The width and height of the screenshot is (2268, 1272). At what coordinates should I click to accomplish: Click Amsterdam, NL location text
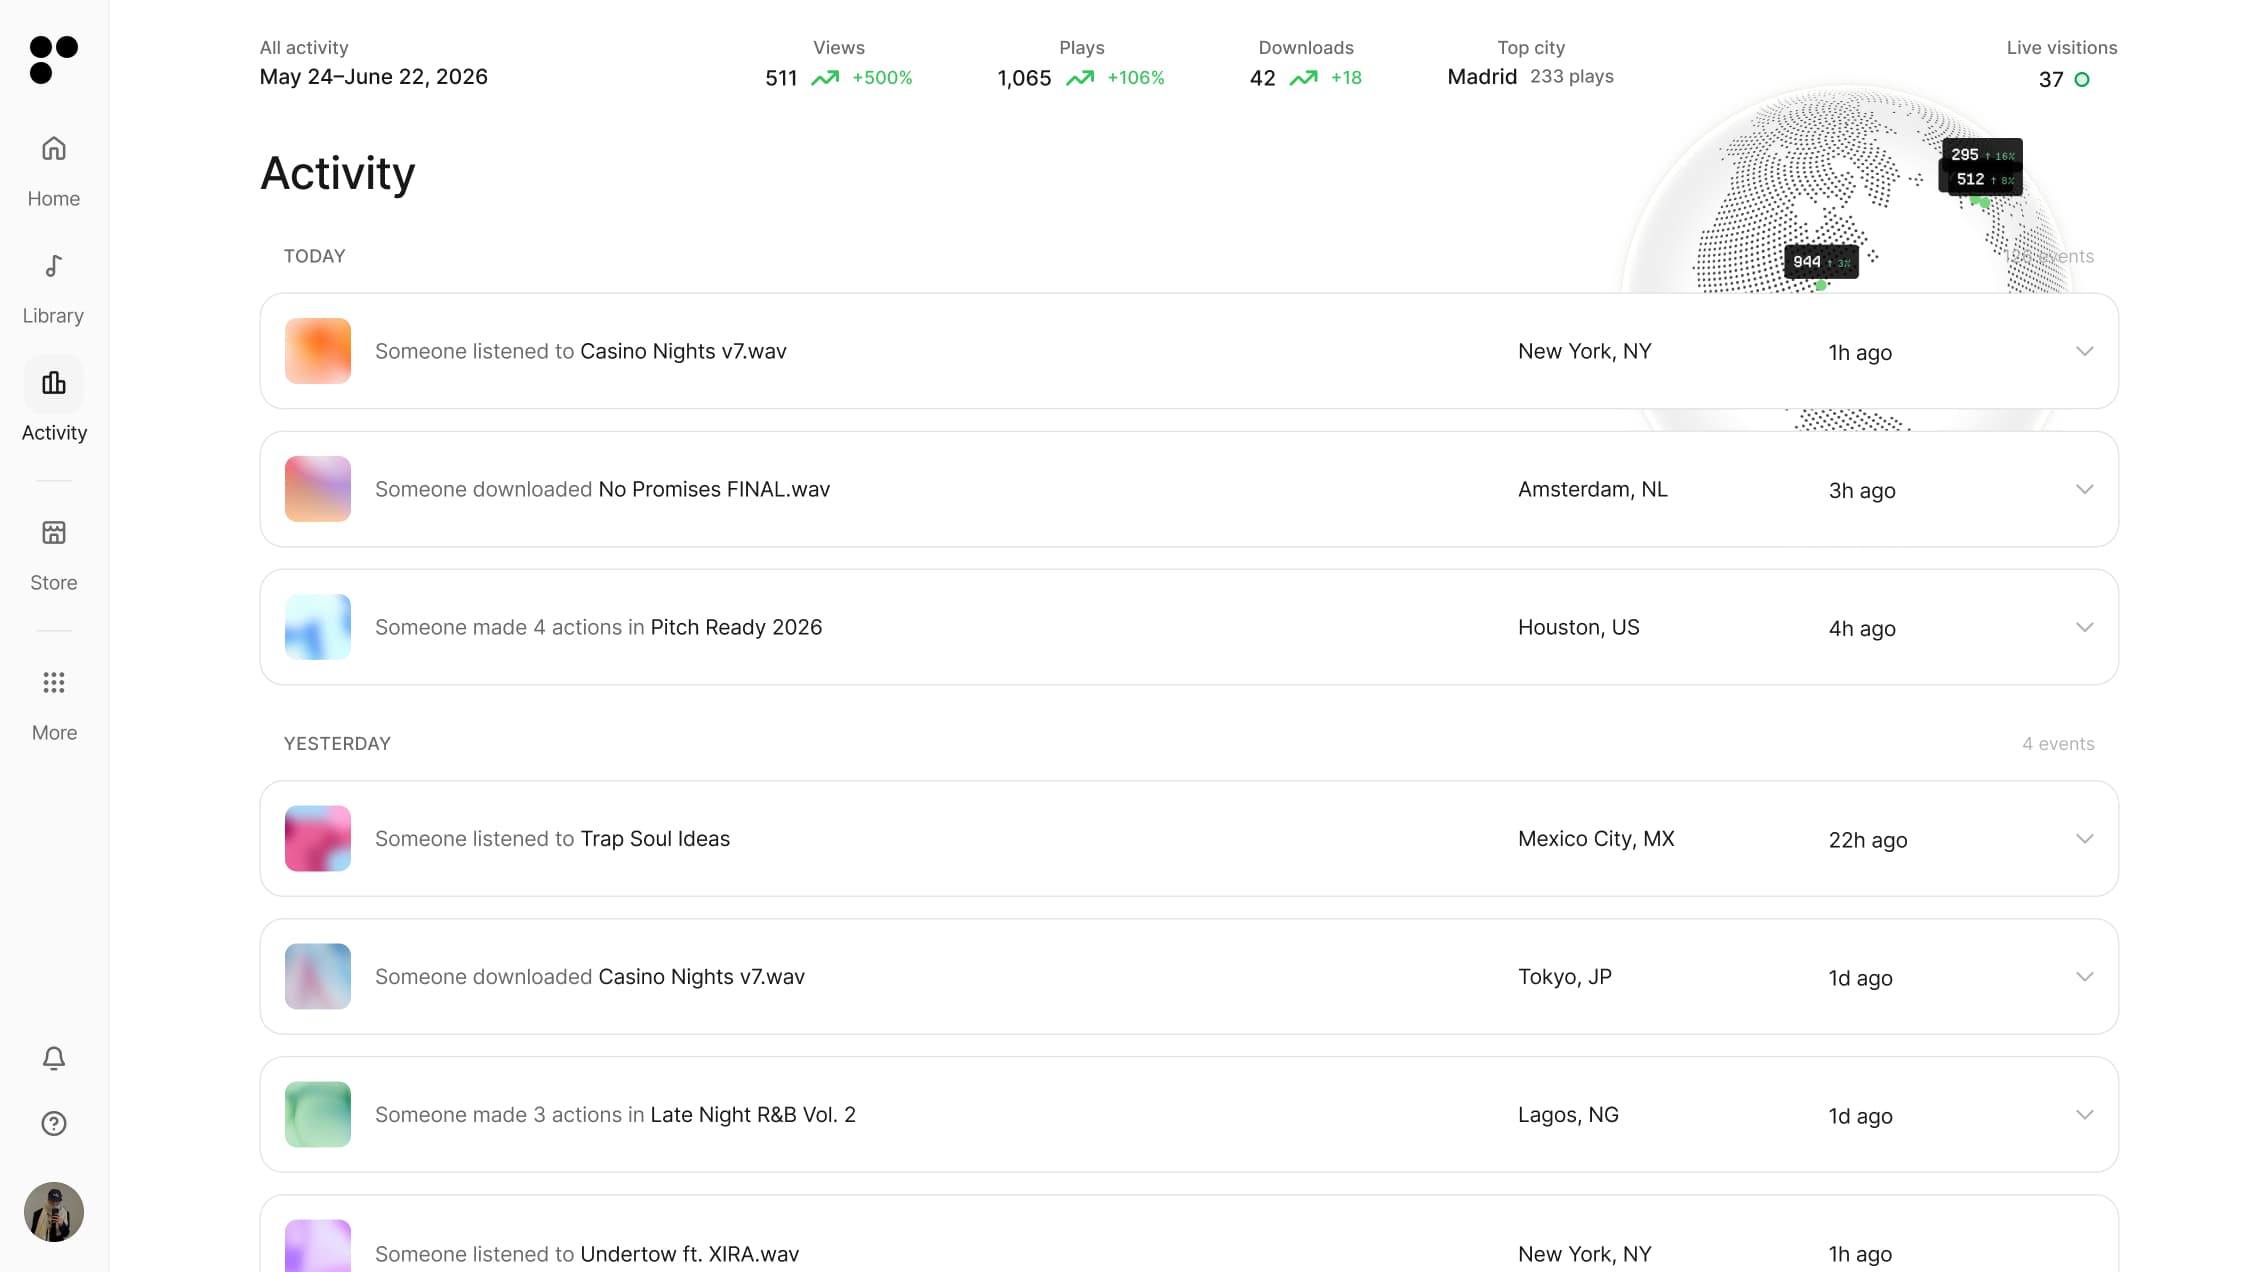[1593, 489]
